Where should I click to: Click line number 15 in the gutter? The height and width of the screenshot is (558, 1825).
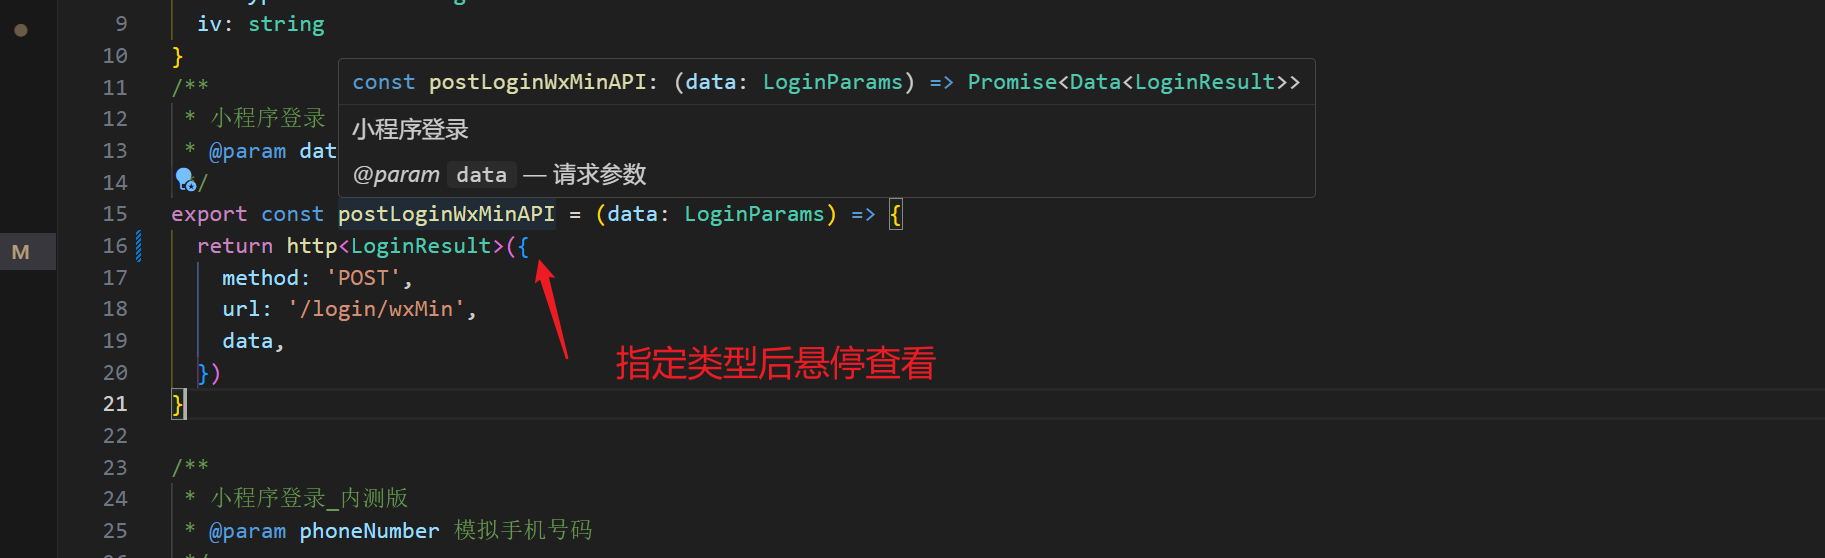point(115,214)
